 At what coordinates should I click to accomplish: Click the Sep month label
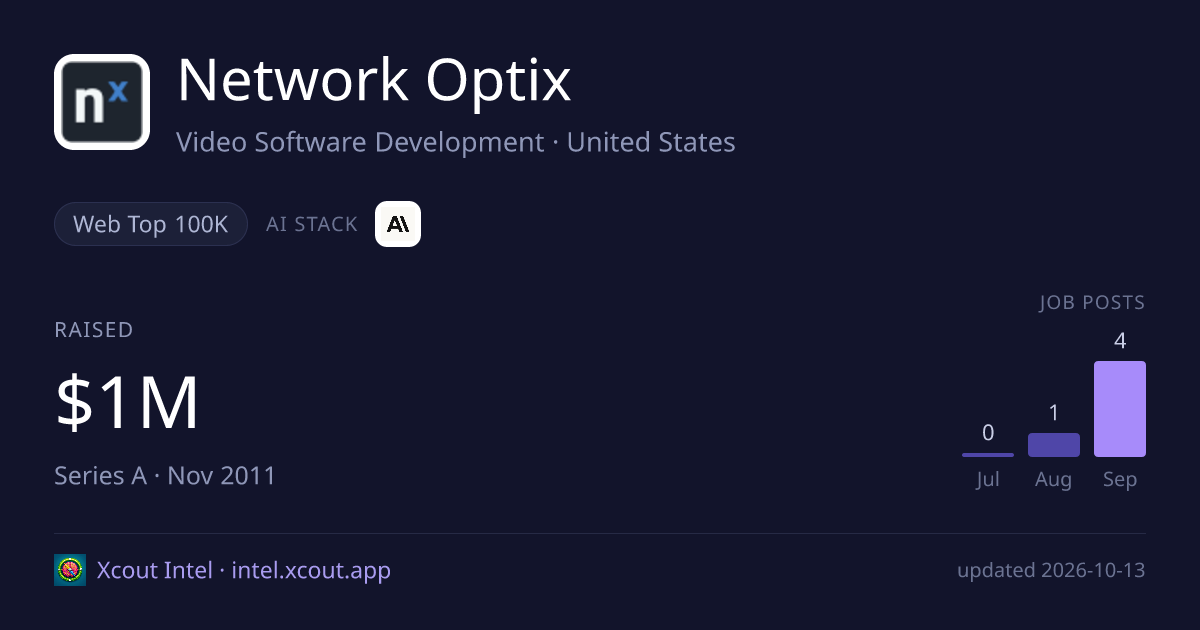[1120, 479]
